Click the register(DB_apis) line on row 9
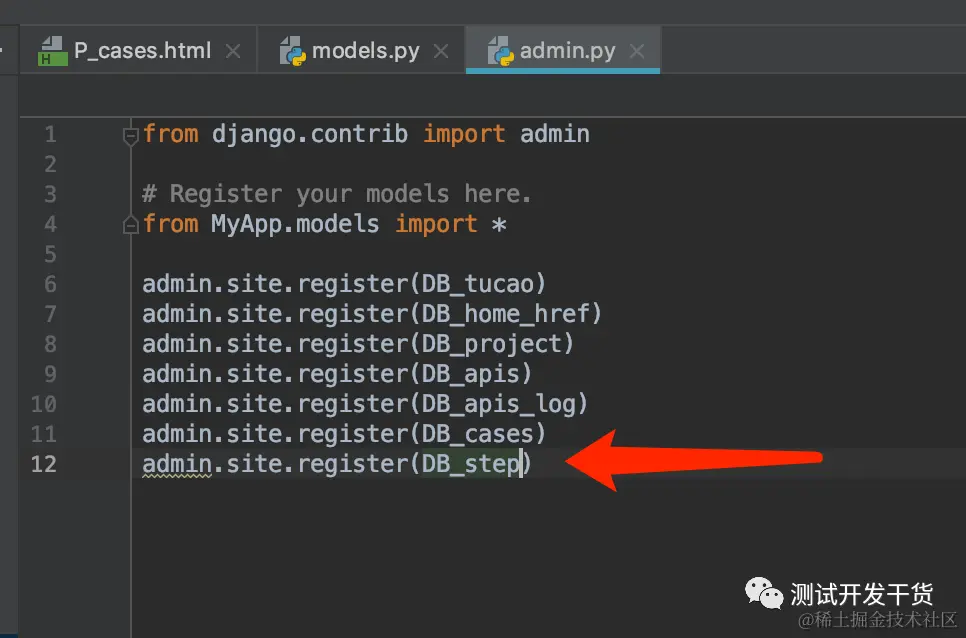Screen dimensions: 966x638 point(337,374)
